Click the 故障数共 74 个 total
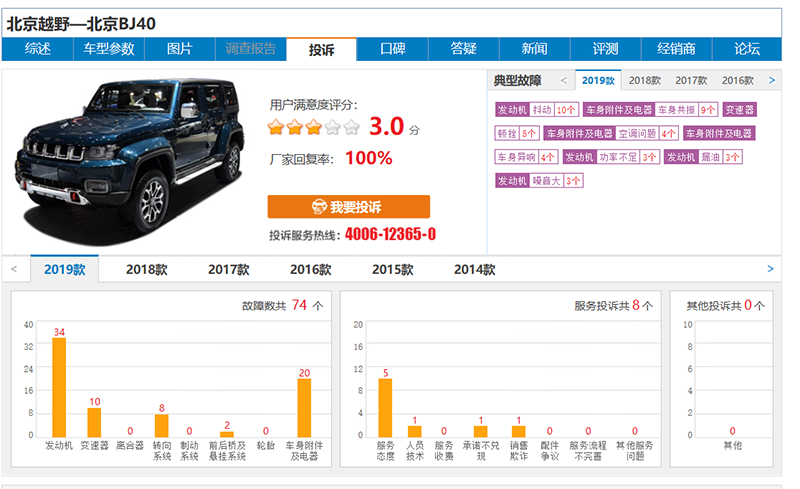This screenshot has width=800, height=489. [x=282, y=305]
